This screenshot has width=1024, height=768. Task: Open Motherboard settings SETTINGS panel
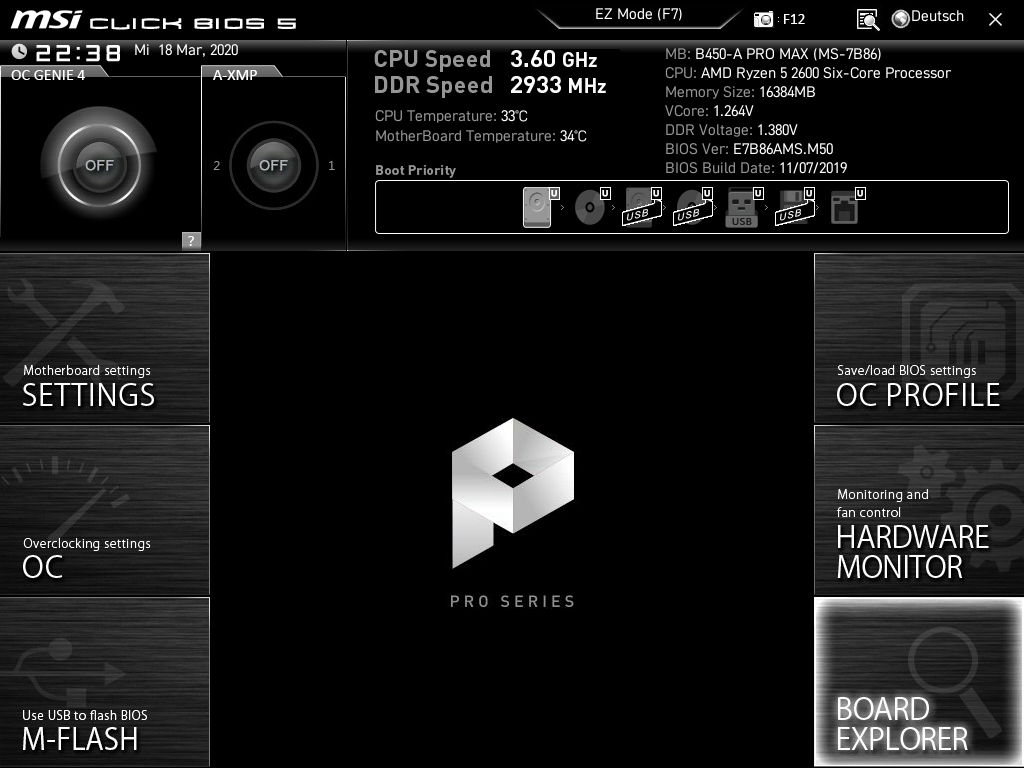104,338
